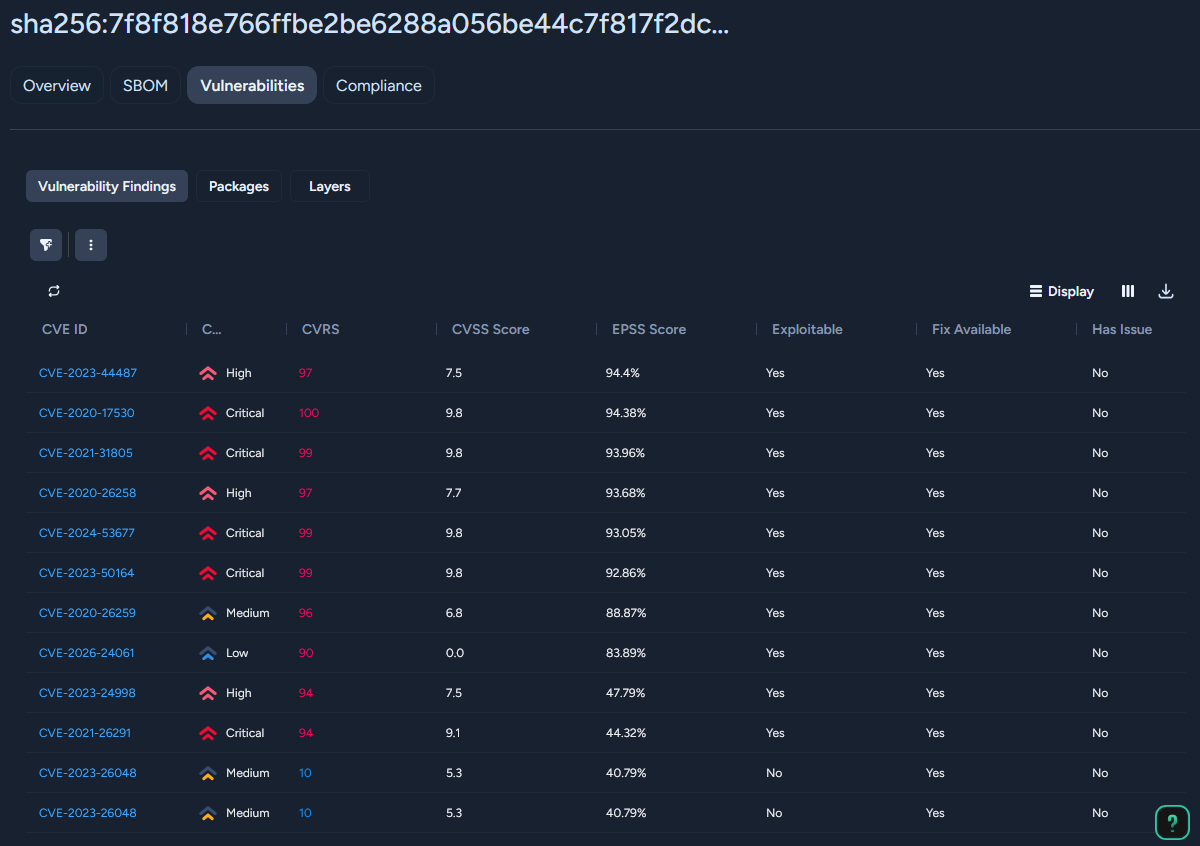Screen dimensions: 1200x846
Task: Click the CVRS value 100
Action: [x=309, y=413]
